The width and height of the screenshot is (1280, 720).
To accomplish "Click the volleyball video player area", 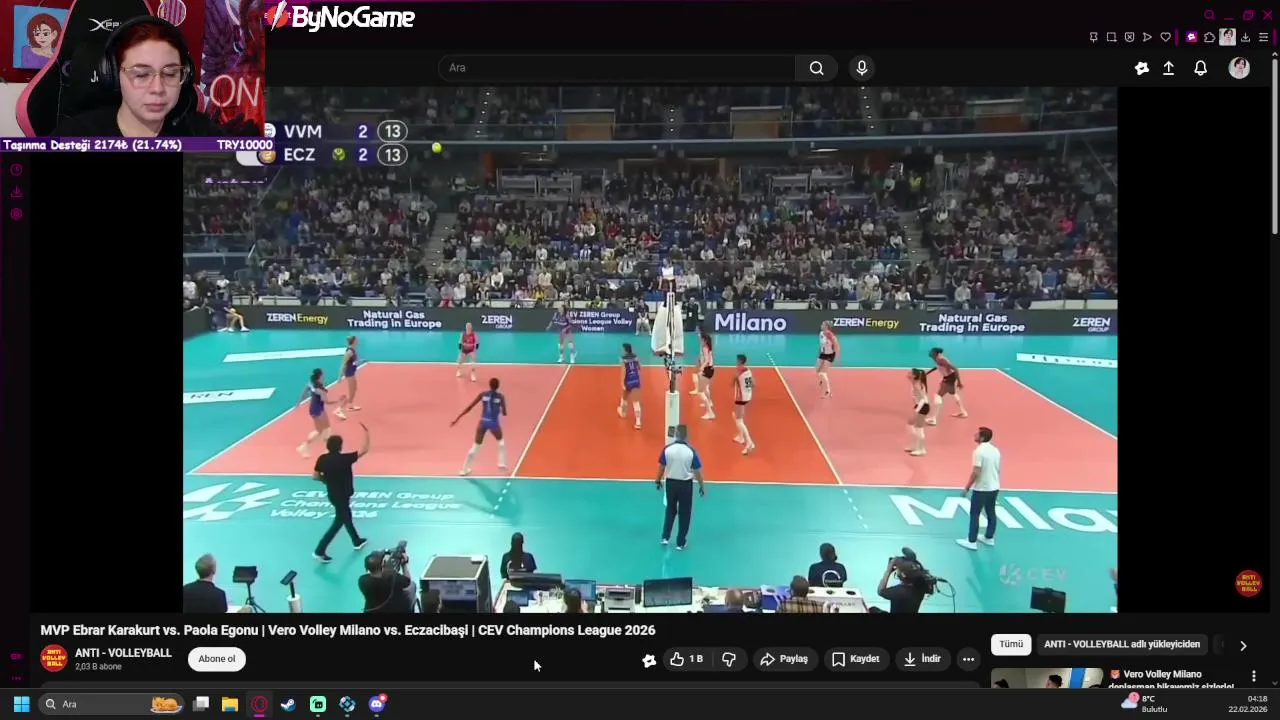I will (x=650, y=350).
